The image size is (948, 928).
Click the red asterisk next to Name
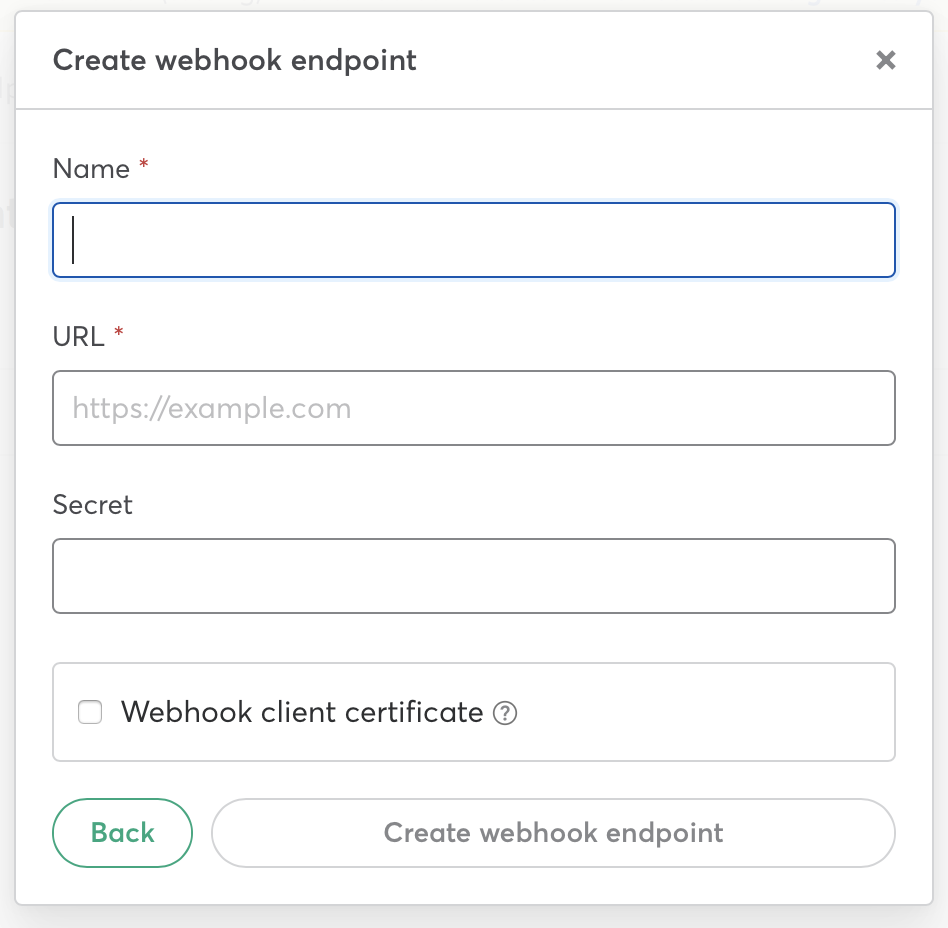pos(144,167)
